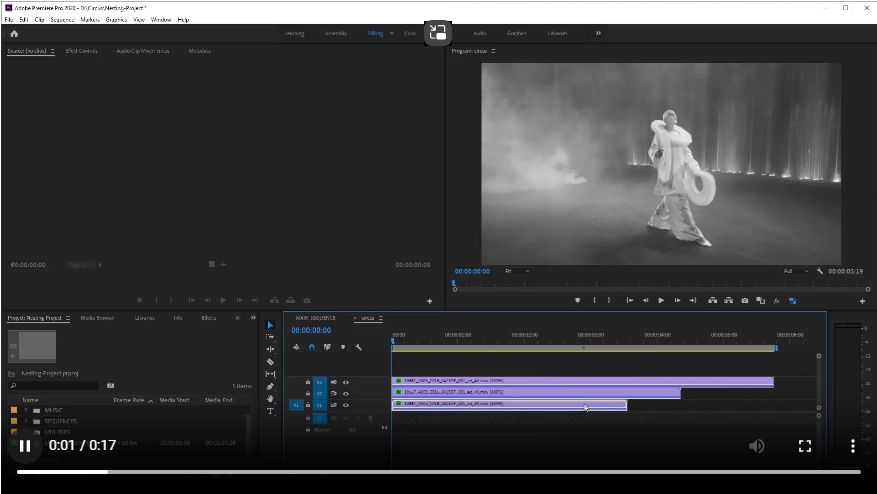Open the Markers menu
Screen dimensions: 877x494
(x=89, y=20)
